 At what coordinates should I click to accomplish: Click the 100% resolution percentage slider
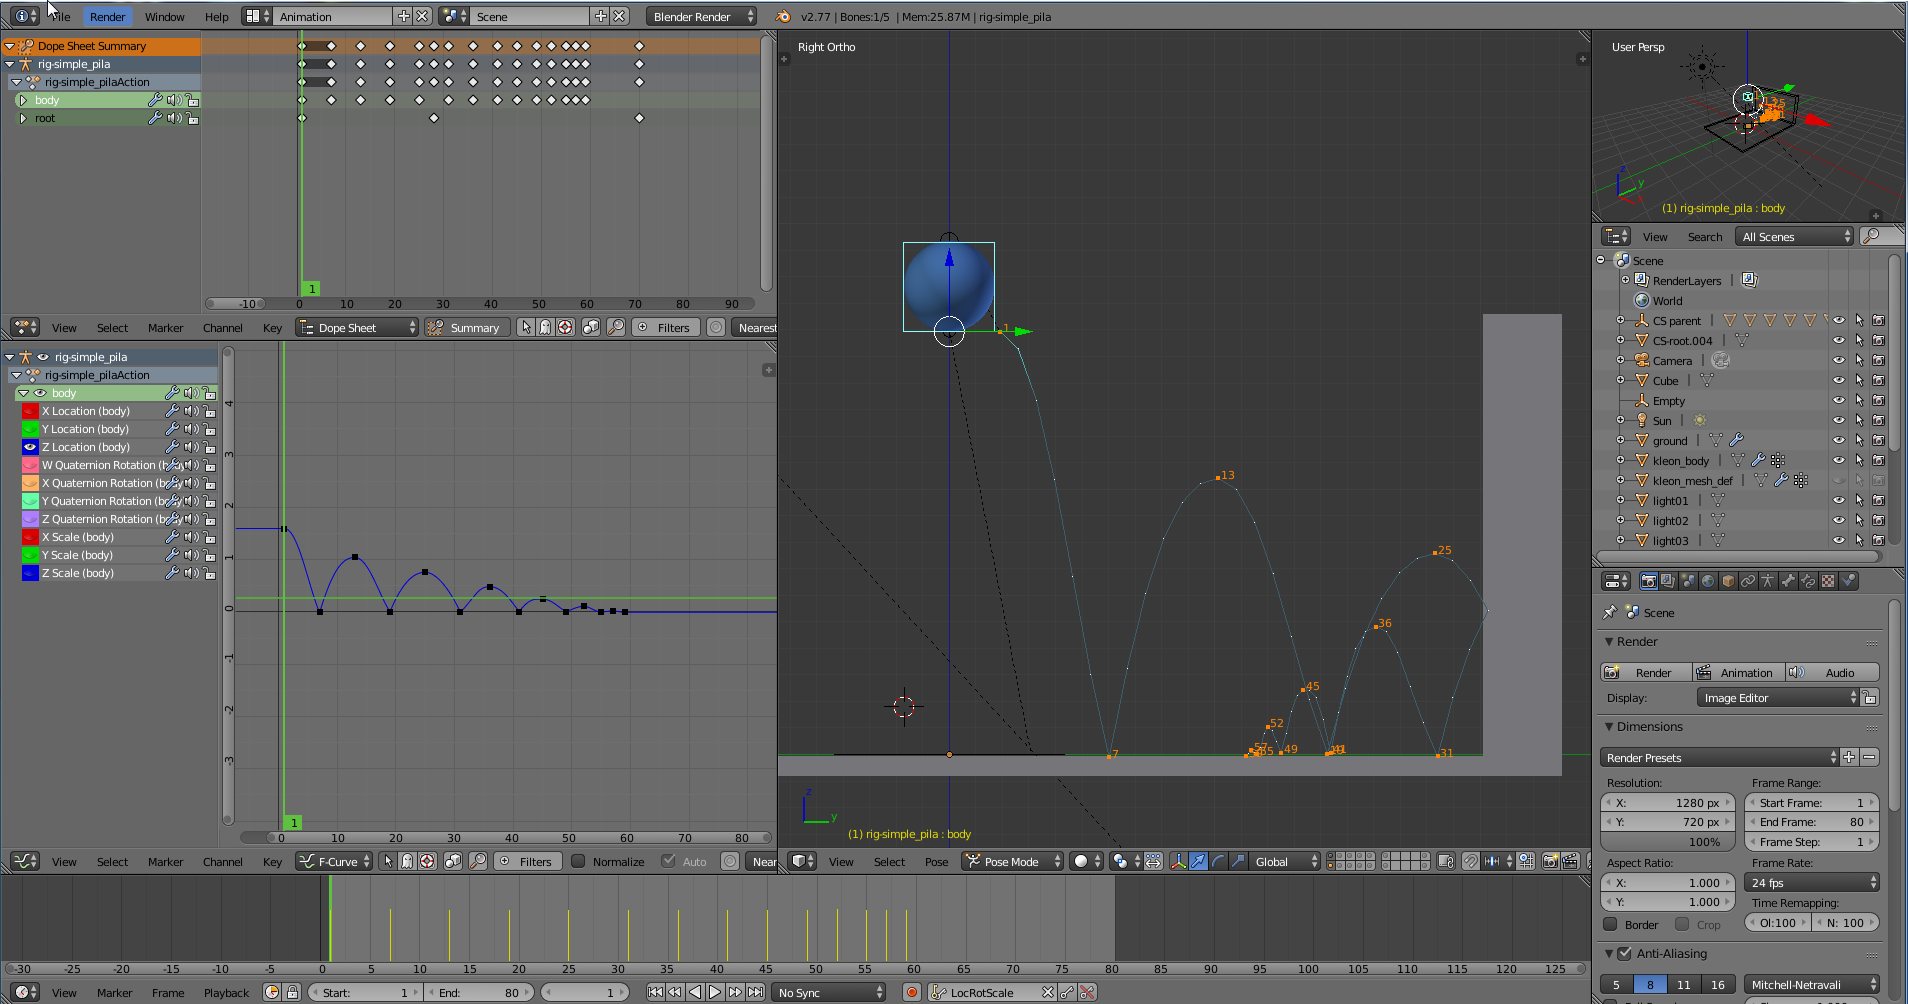(1668, 841)
